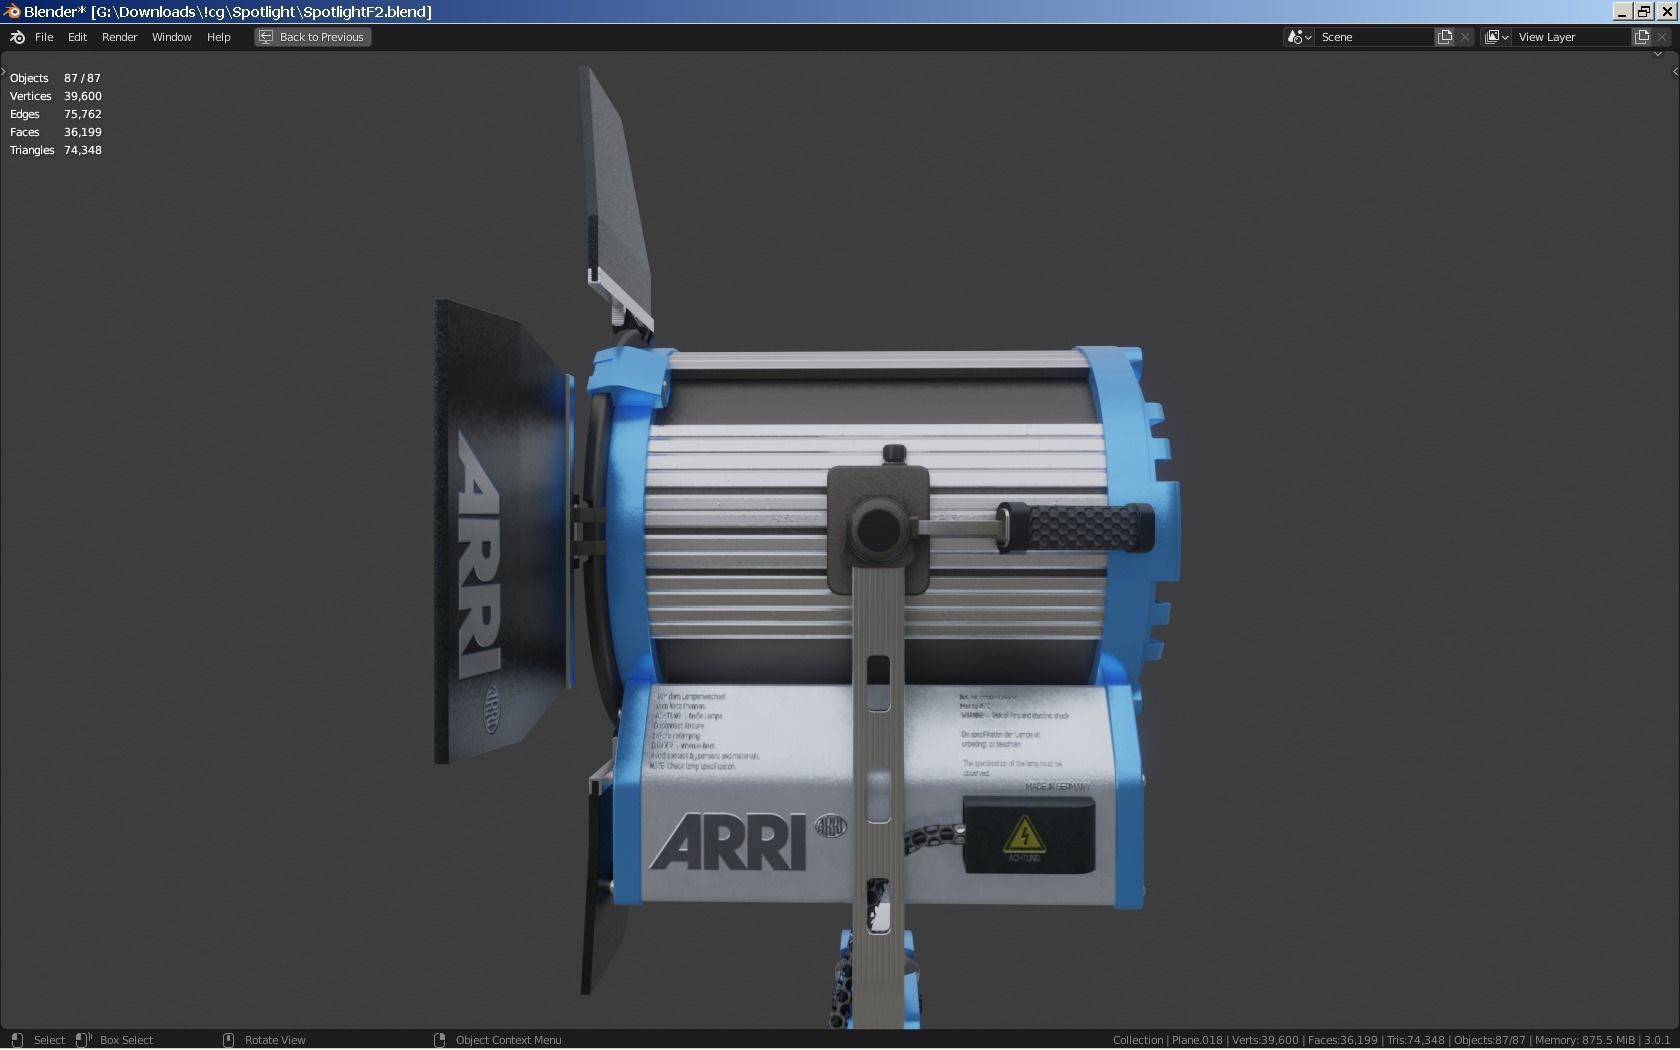Image resolution: width=1680 pixels, height=1050 pixels.
Task: Click the Vertices 39,600 statistic
Action: tap(56, 96)
